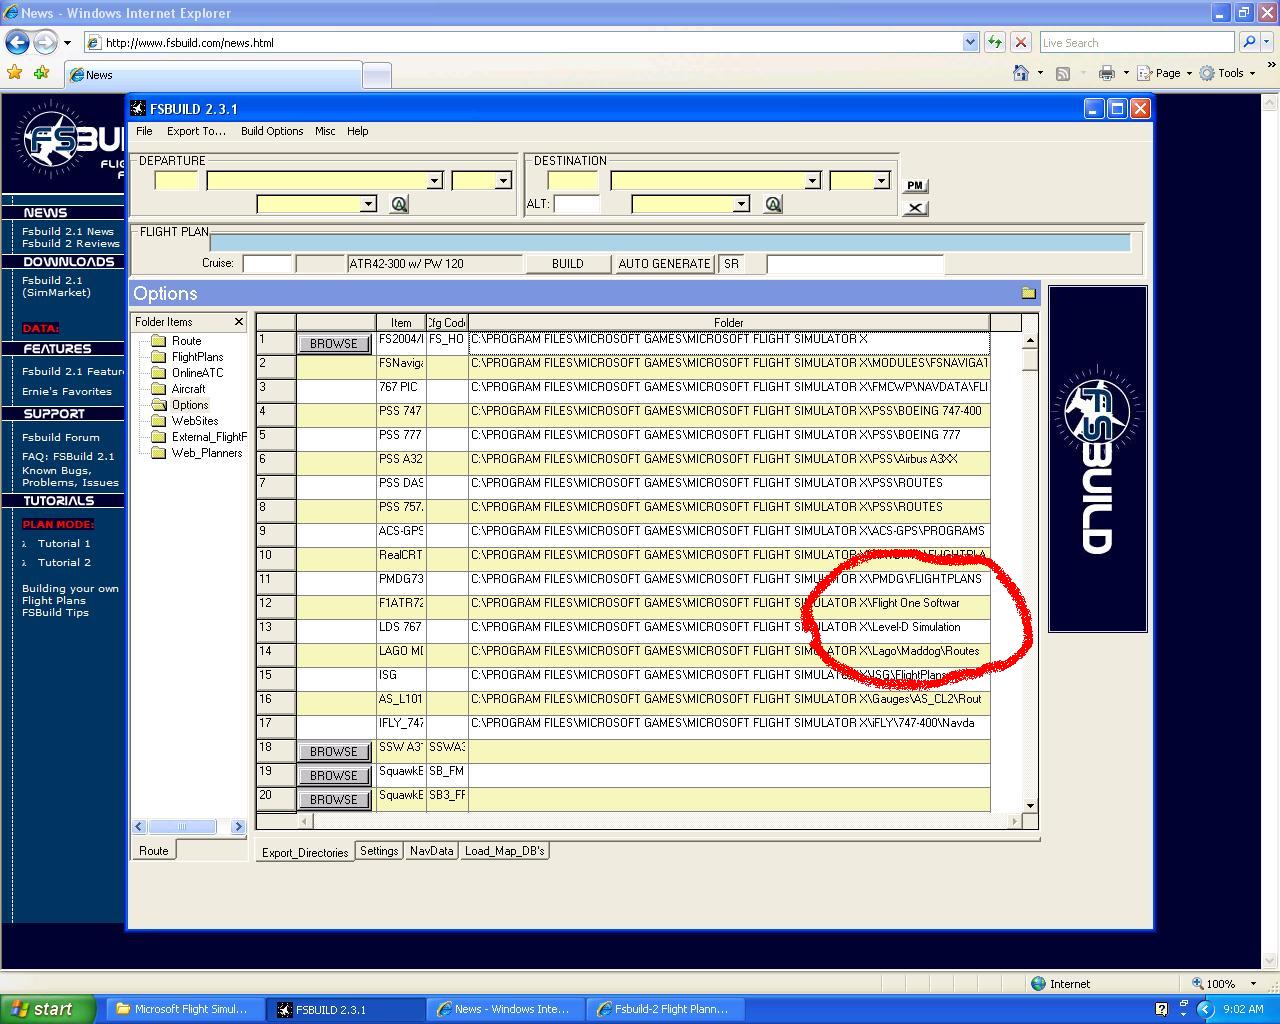Click the Route tab at bottom left
The height and width of the screenshot is (1024, 1280).
point(153,851)
